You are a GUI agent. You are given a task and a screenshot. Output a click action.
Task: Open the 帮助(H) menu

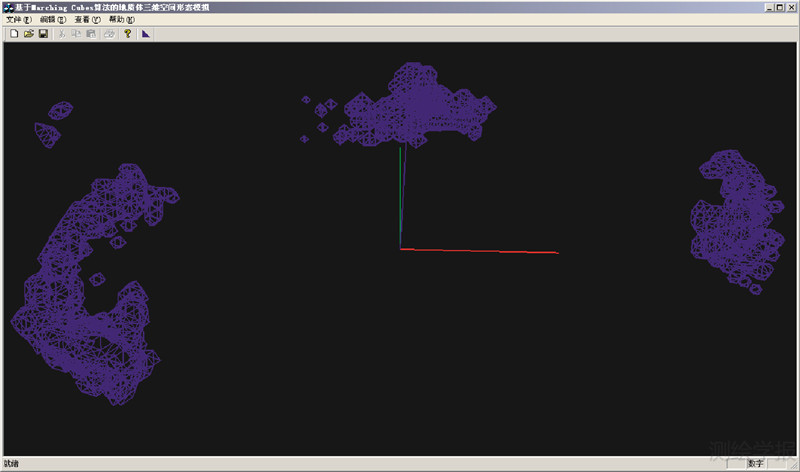pyautogui.click(x=121, y=20)
